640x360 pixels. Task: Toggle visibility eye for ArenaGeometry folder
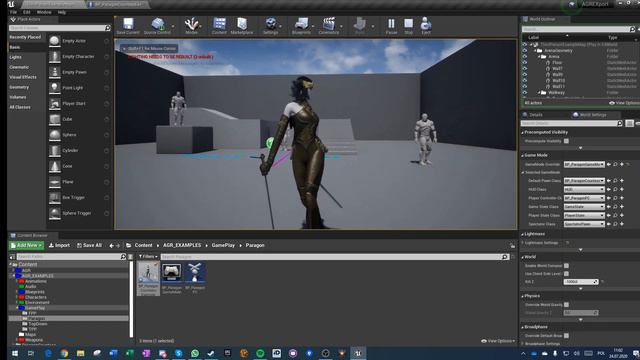(x=525, y=51)
